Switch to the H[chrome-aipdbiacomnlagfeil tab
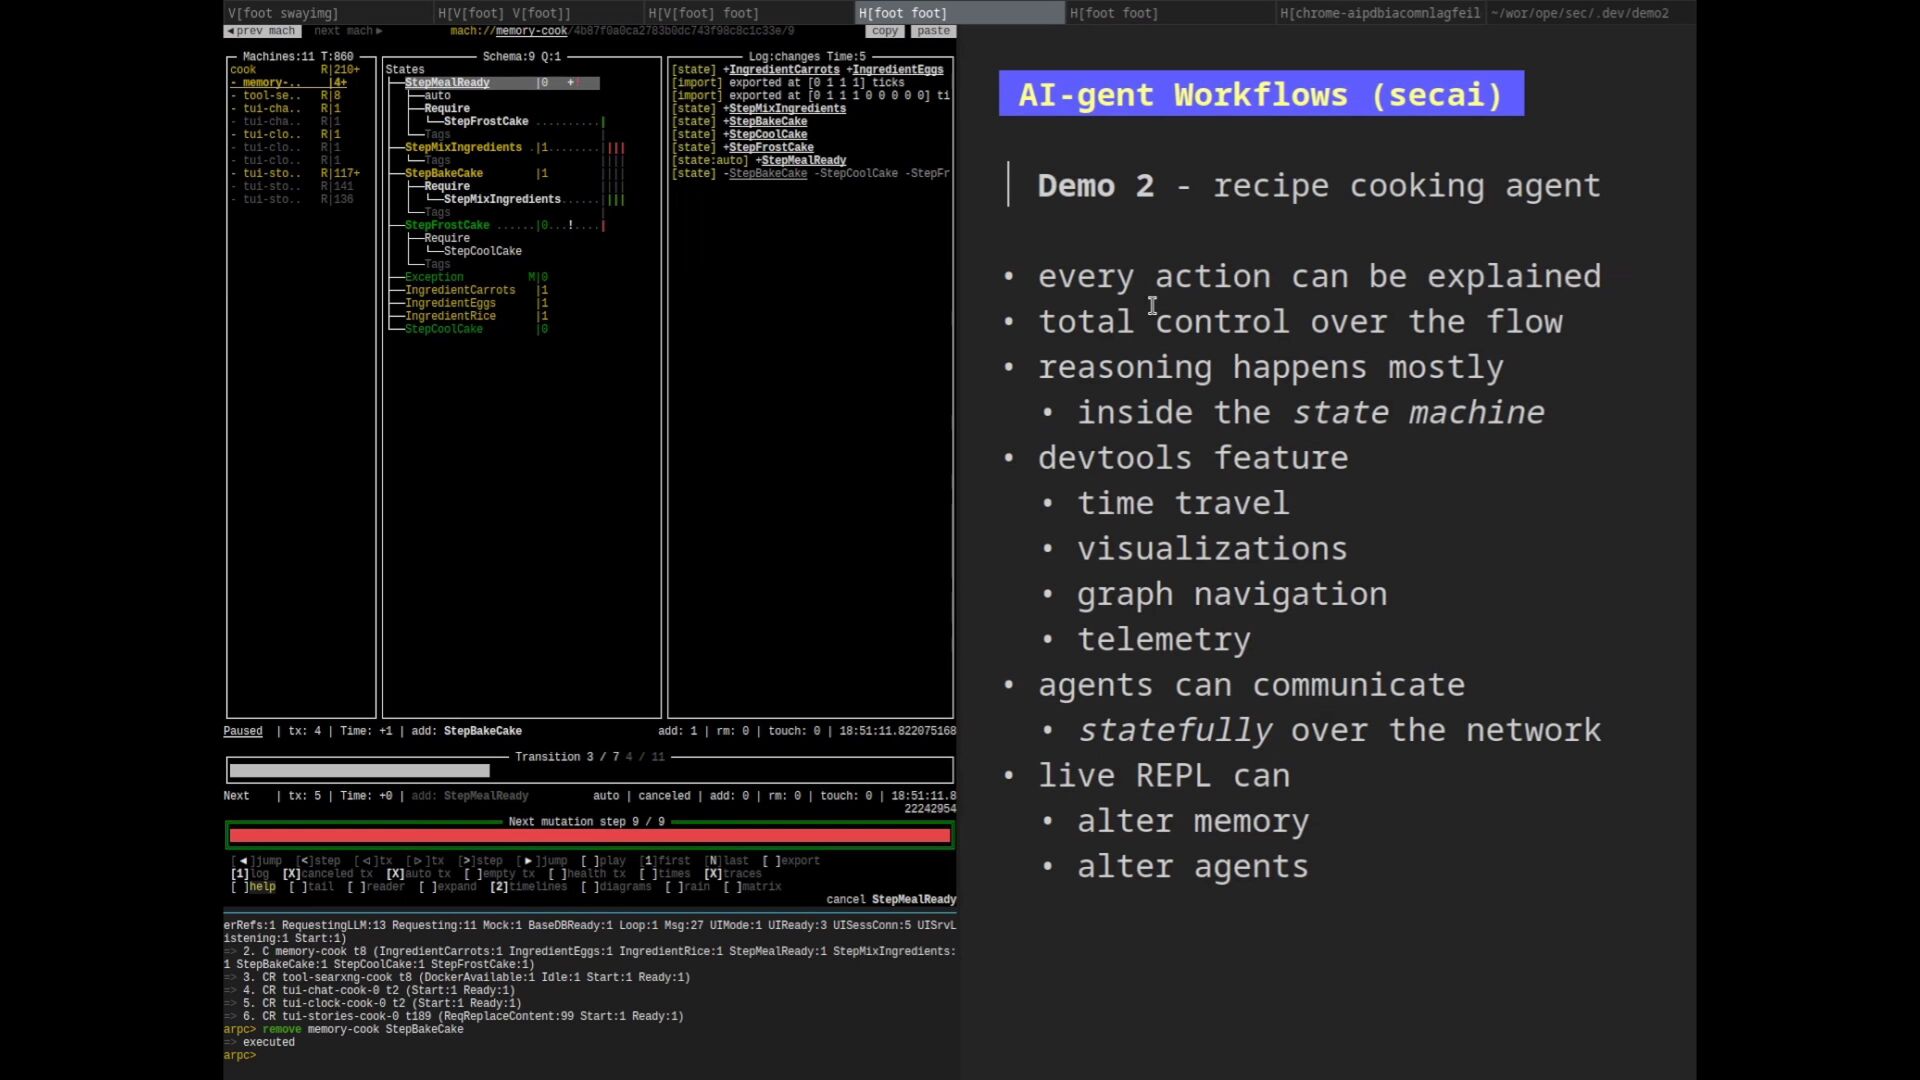Viewport: 1920px width, 1080px height. coord(1380,13)
